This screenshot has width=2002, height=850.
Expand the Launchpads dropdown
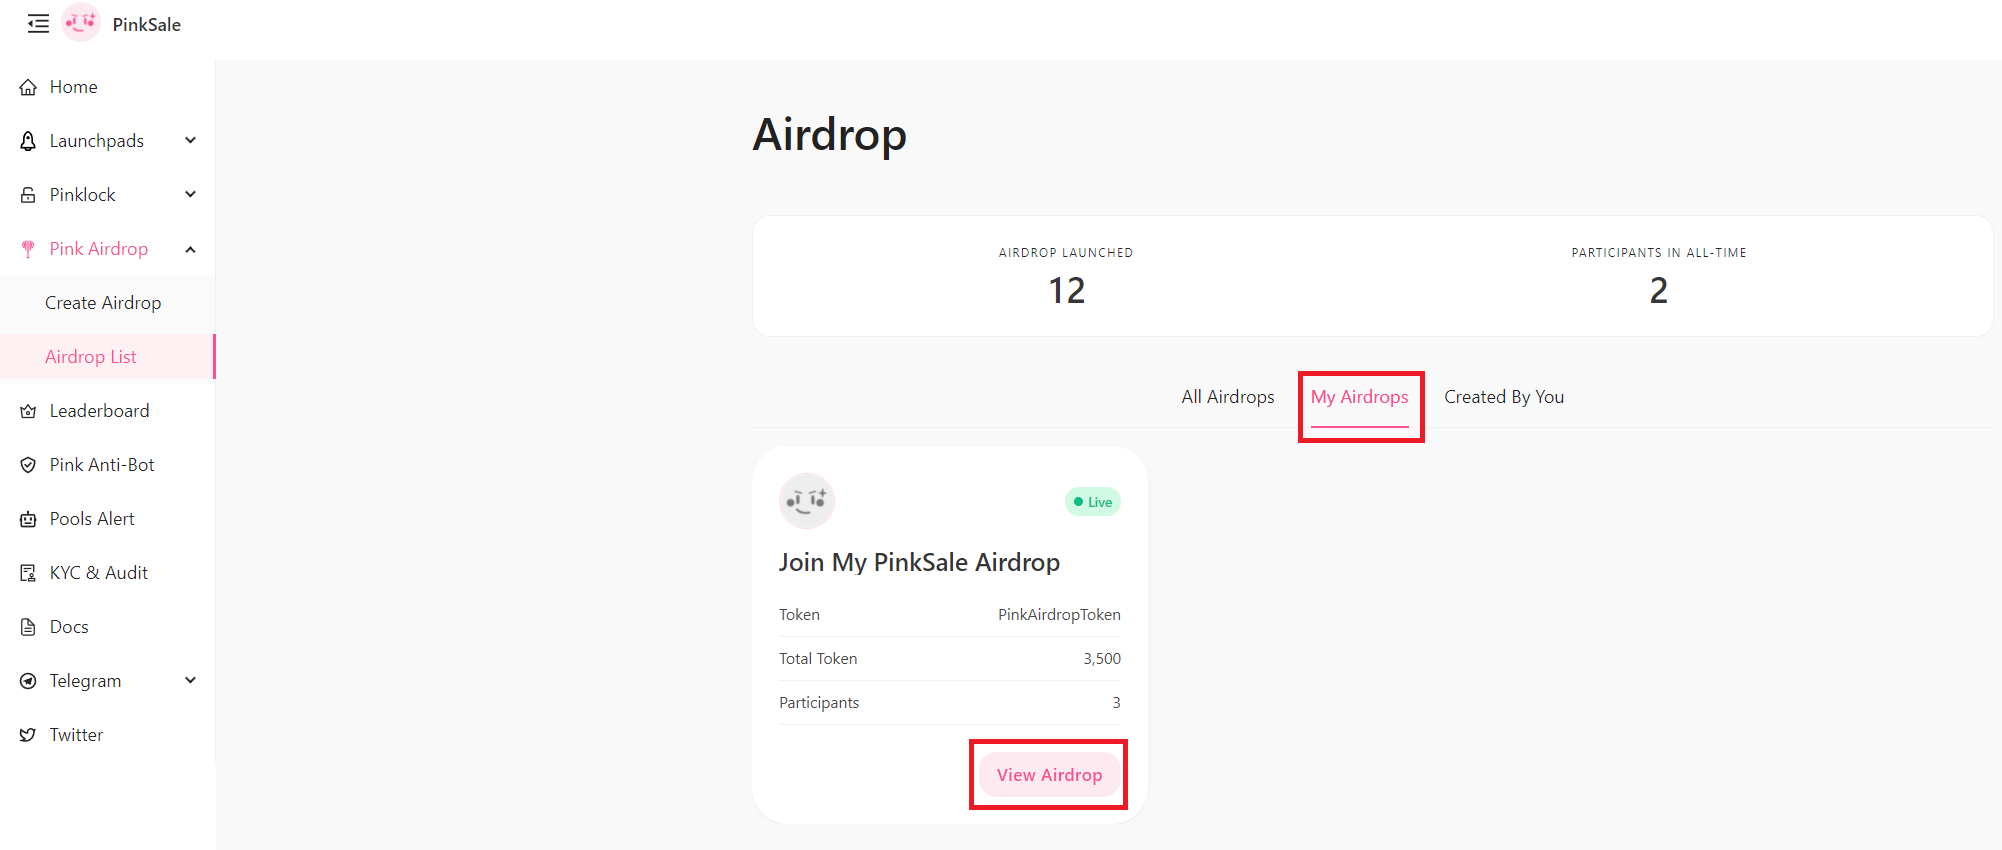pyautogui.click(x=190, y=140)
